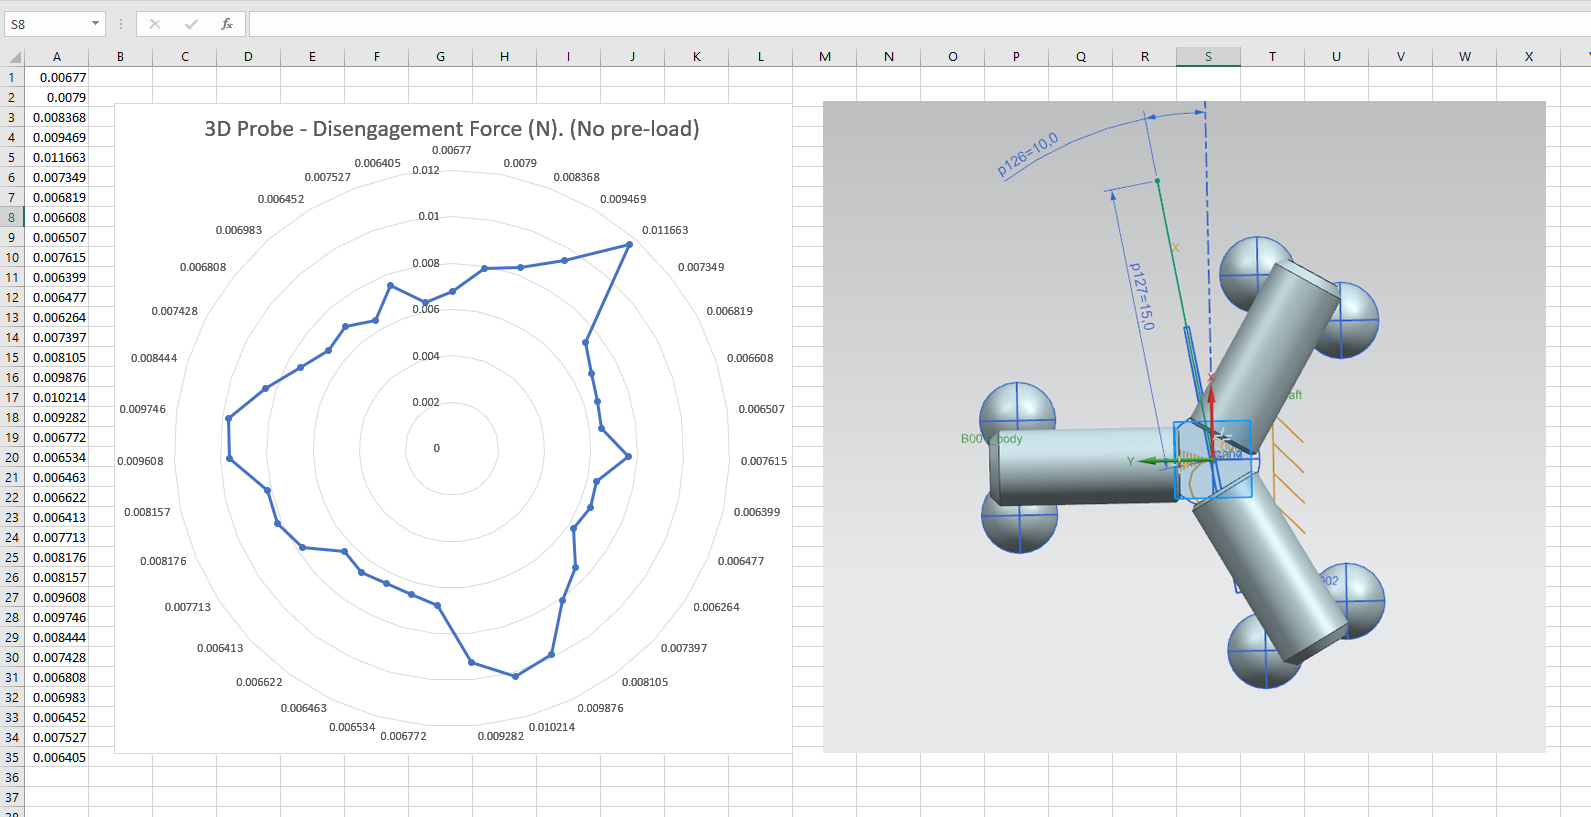Screen dimensions: 1591x817
Task: Click radar category label 0.011663
Action: [x=665, y=230]
